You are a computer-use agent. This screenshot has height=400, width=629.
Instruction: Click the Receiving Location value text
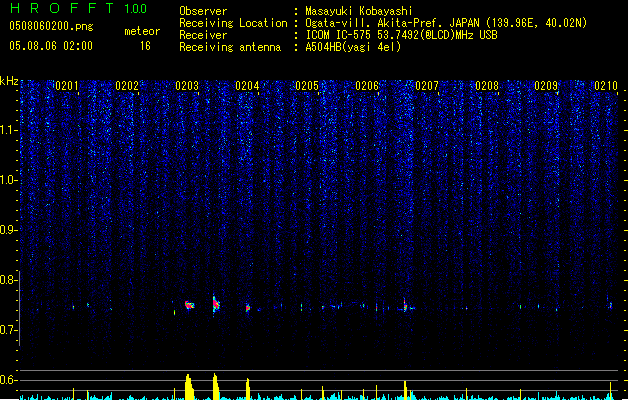[446, 23]
